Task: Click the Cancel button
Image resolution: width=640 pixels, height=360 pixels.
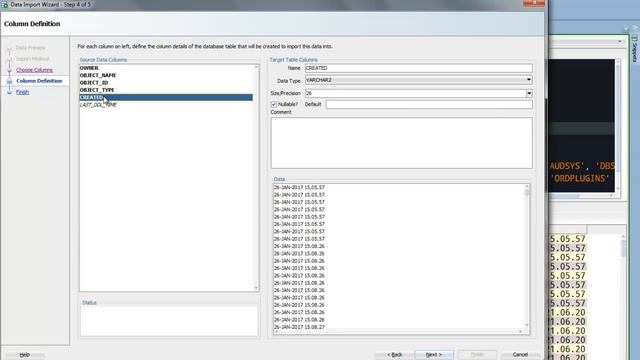Action: [520, 355]
